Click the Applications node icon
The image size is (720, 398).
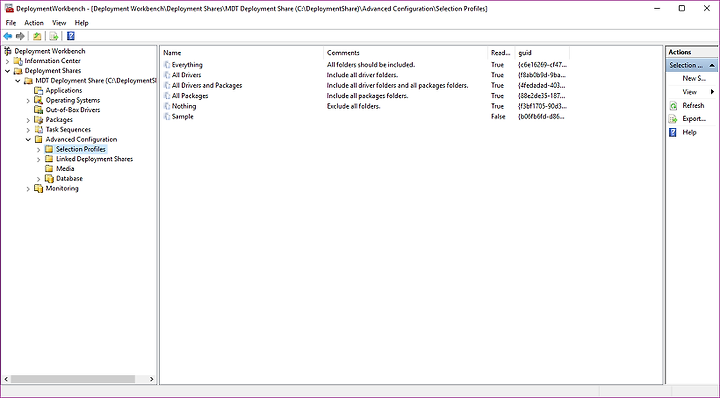(x=39, y=90)
